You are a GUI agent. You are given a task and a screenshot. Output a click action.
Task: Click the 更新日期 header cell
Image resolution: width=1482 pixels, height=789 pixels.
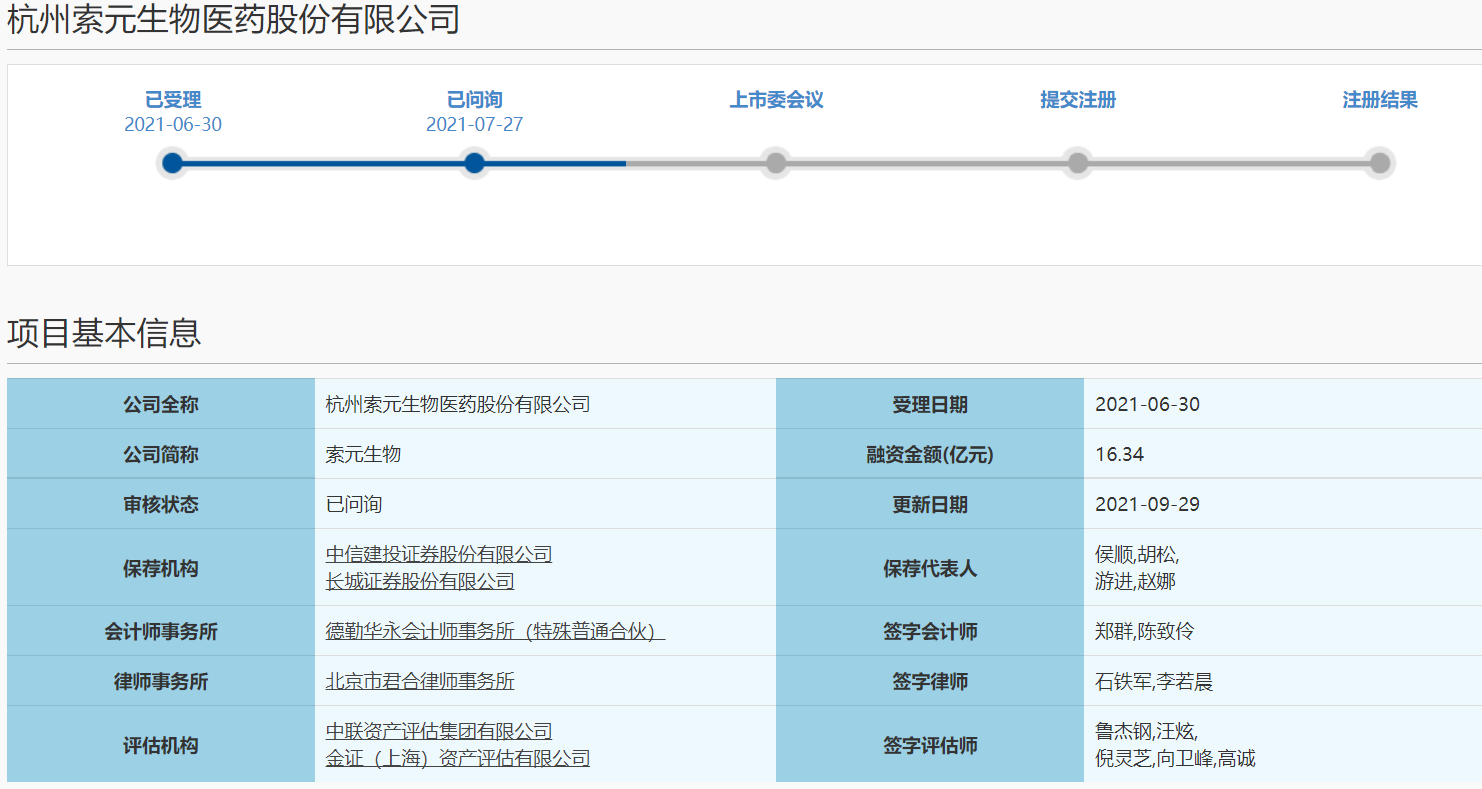click(930, 504)
